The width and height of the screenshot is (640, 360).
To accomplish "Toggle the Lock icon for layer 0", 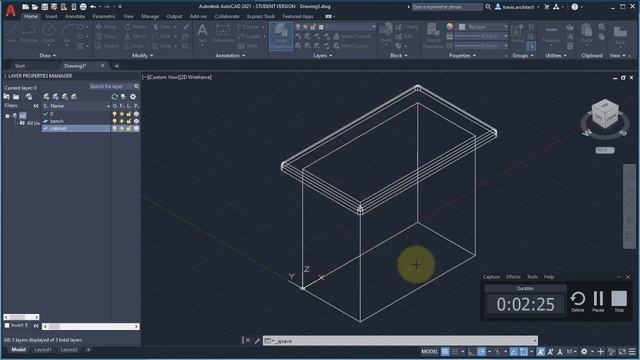I will point(129,114).
